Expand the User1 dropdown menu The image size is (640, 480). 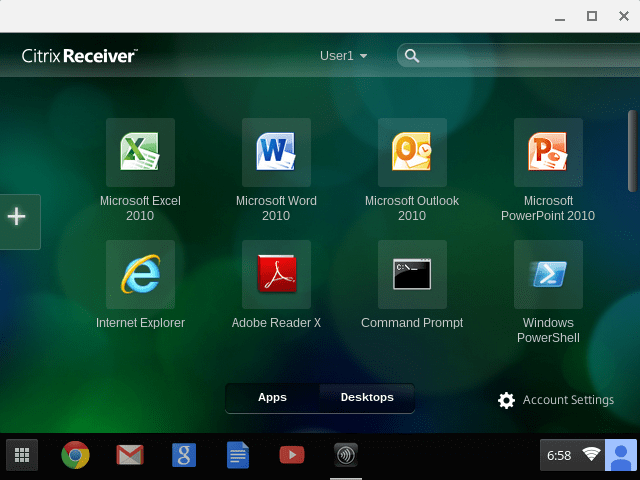click(x=343, y=56)
